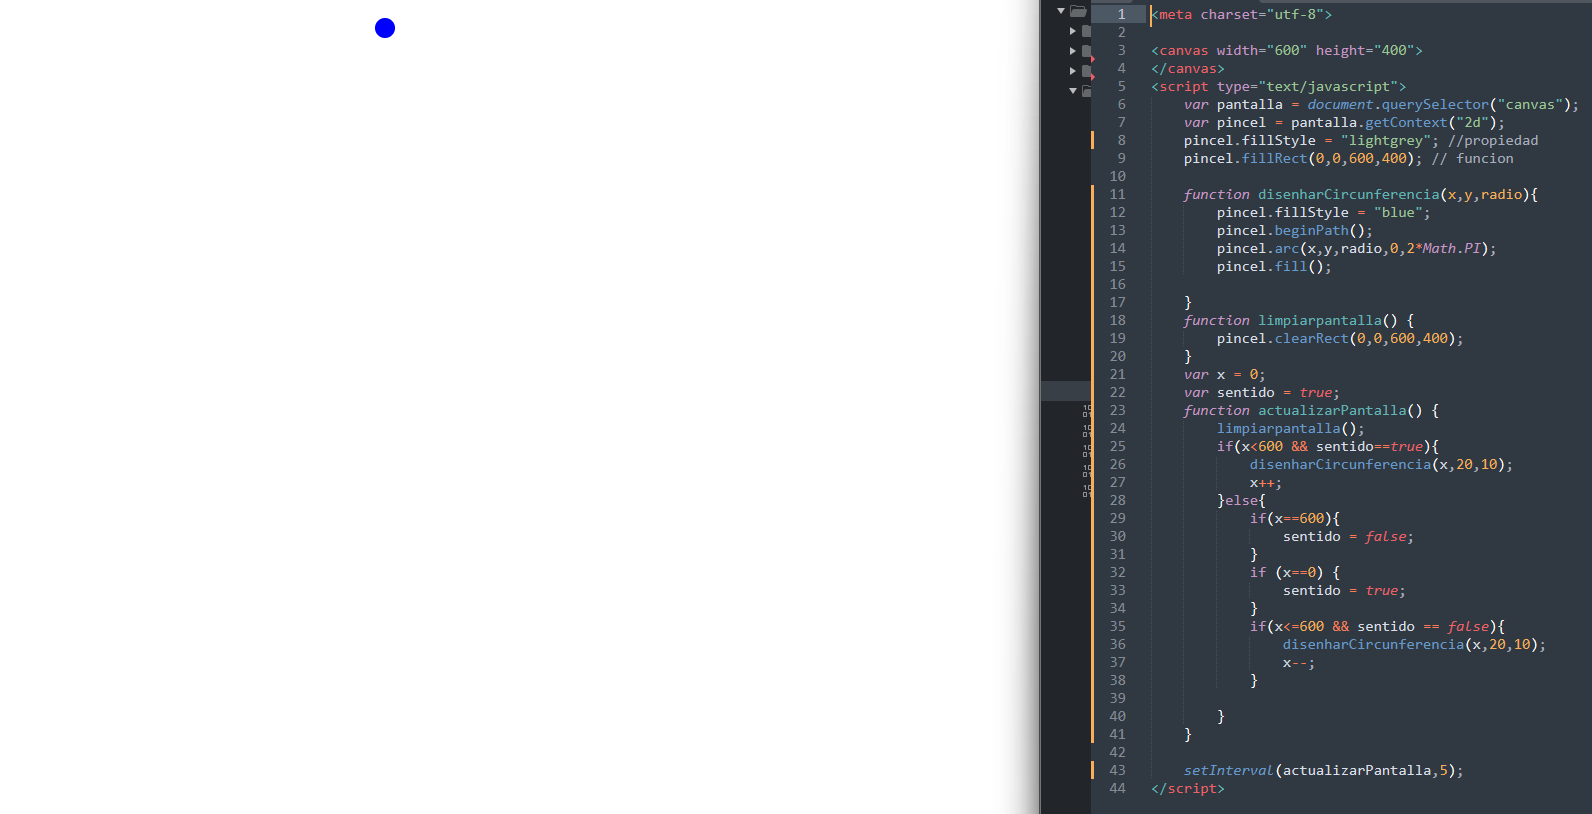
Task: Collapse the top-level open folder arrow in sidebar
Action: [1061, 11]
